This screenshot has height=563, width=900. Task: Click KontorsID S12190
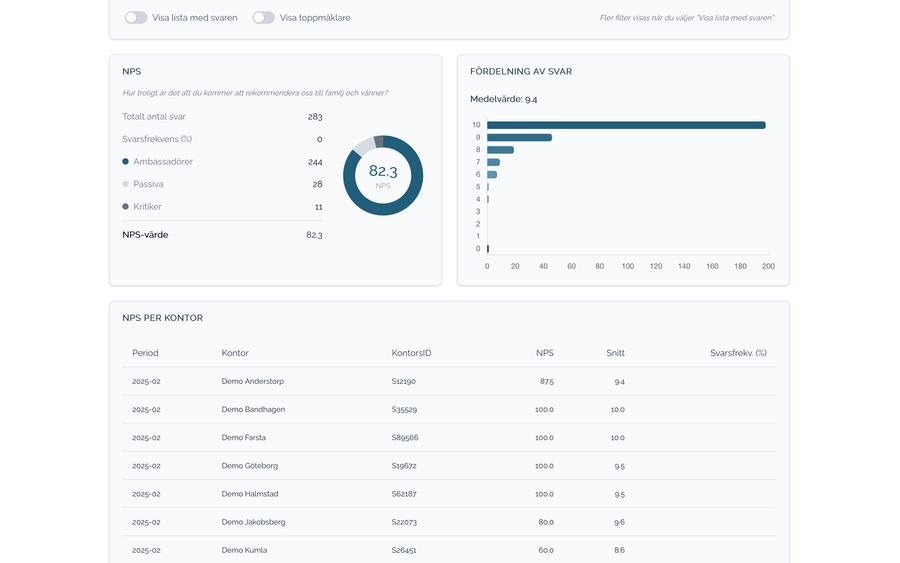coord(404,381)
